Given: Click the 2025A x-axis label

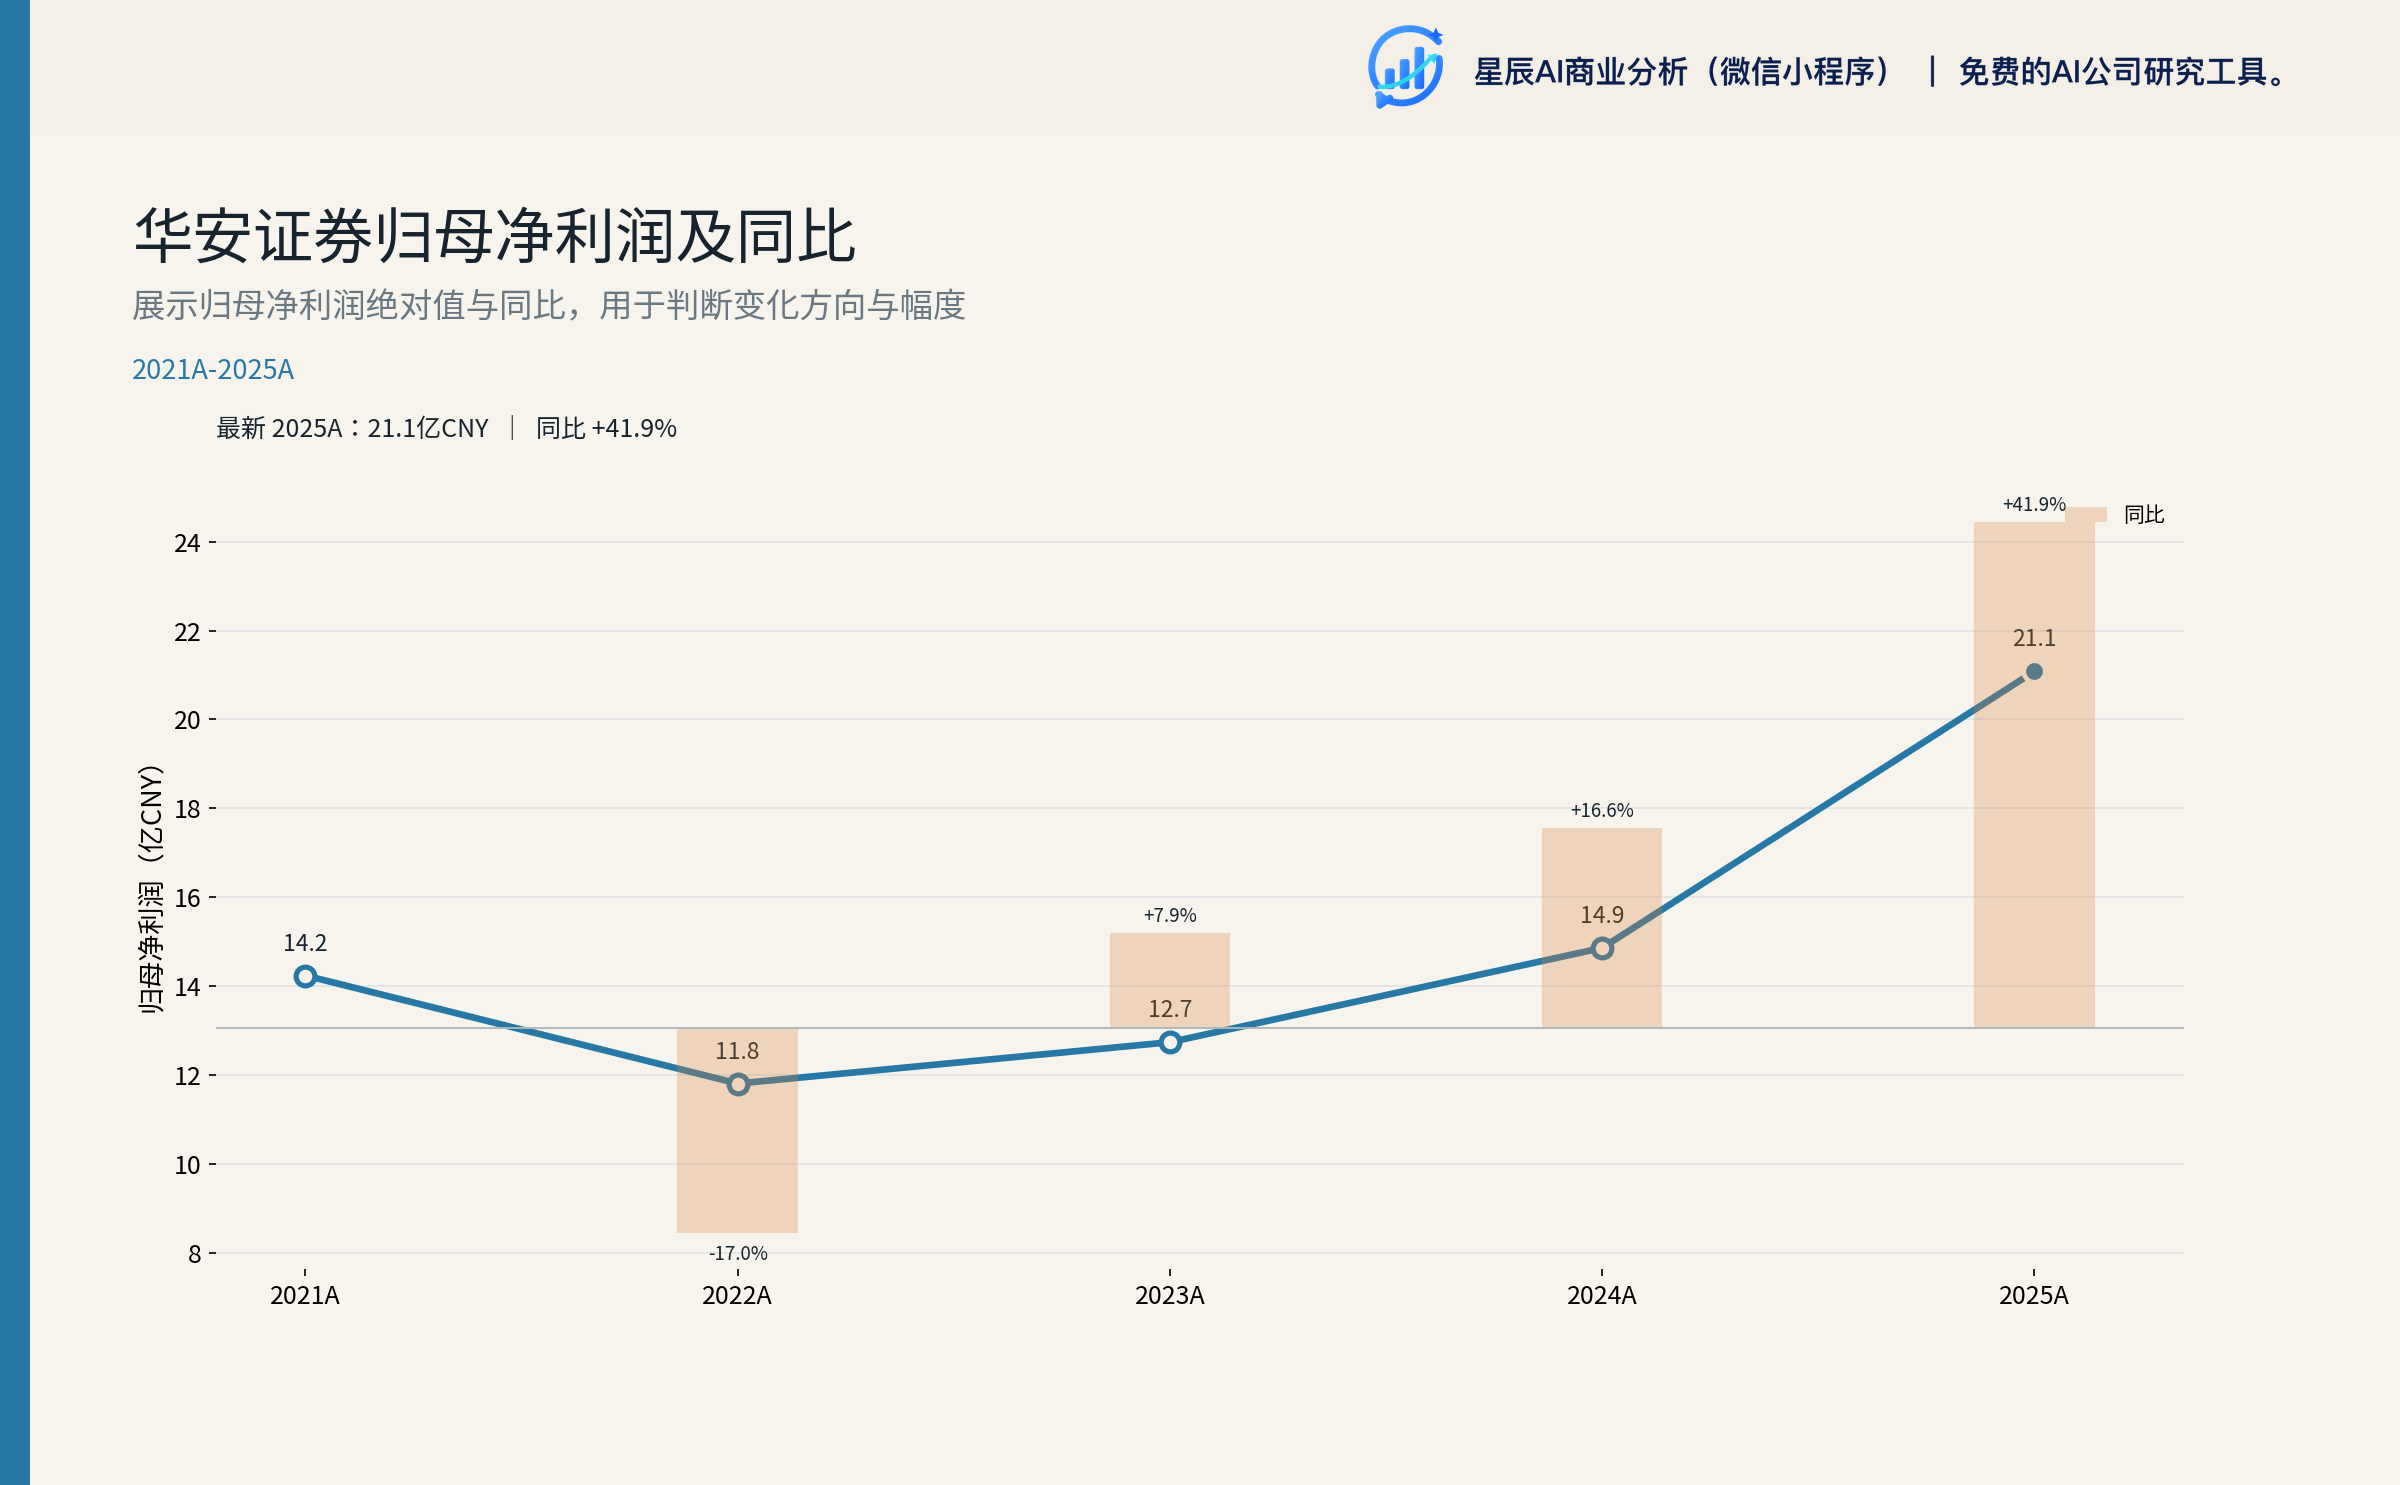Looking at the screenshot, I should (x=2034, y=1296).
